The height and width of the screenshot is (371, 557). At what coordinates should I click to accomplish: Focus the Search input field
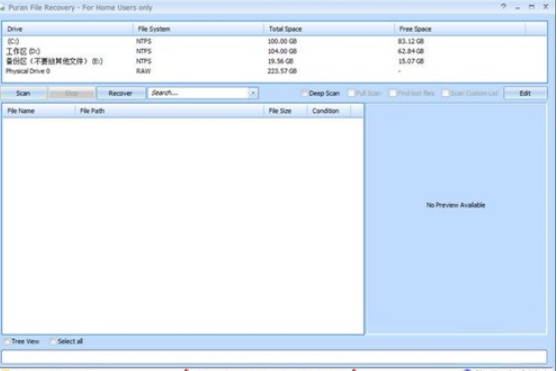[199, 93]
